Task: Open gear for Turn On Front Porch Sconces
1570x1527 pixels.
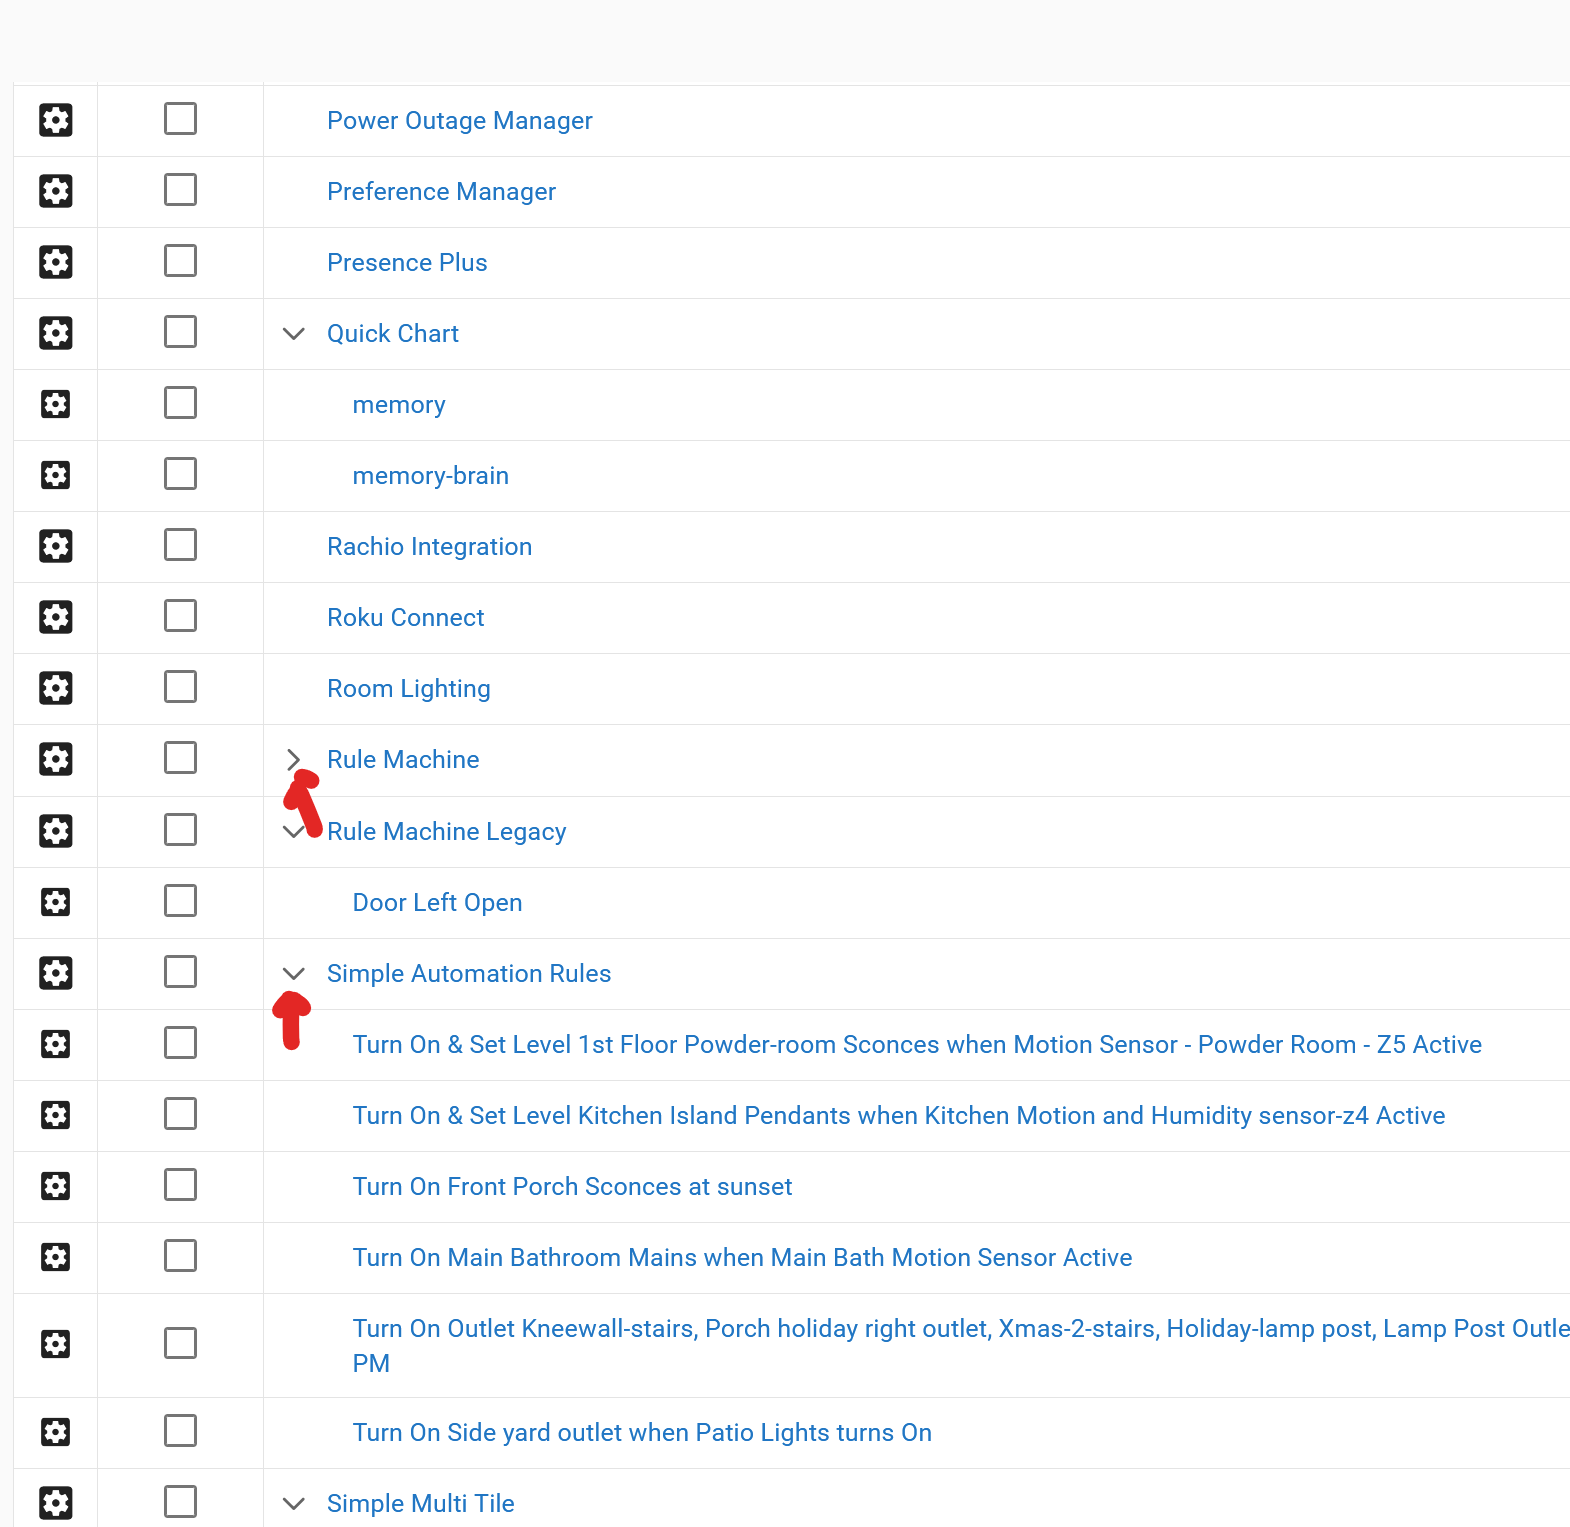Action: click(x=56, y=1186)
